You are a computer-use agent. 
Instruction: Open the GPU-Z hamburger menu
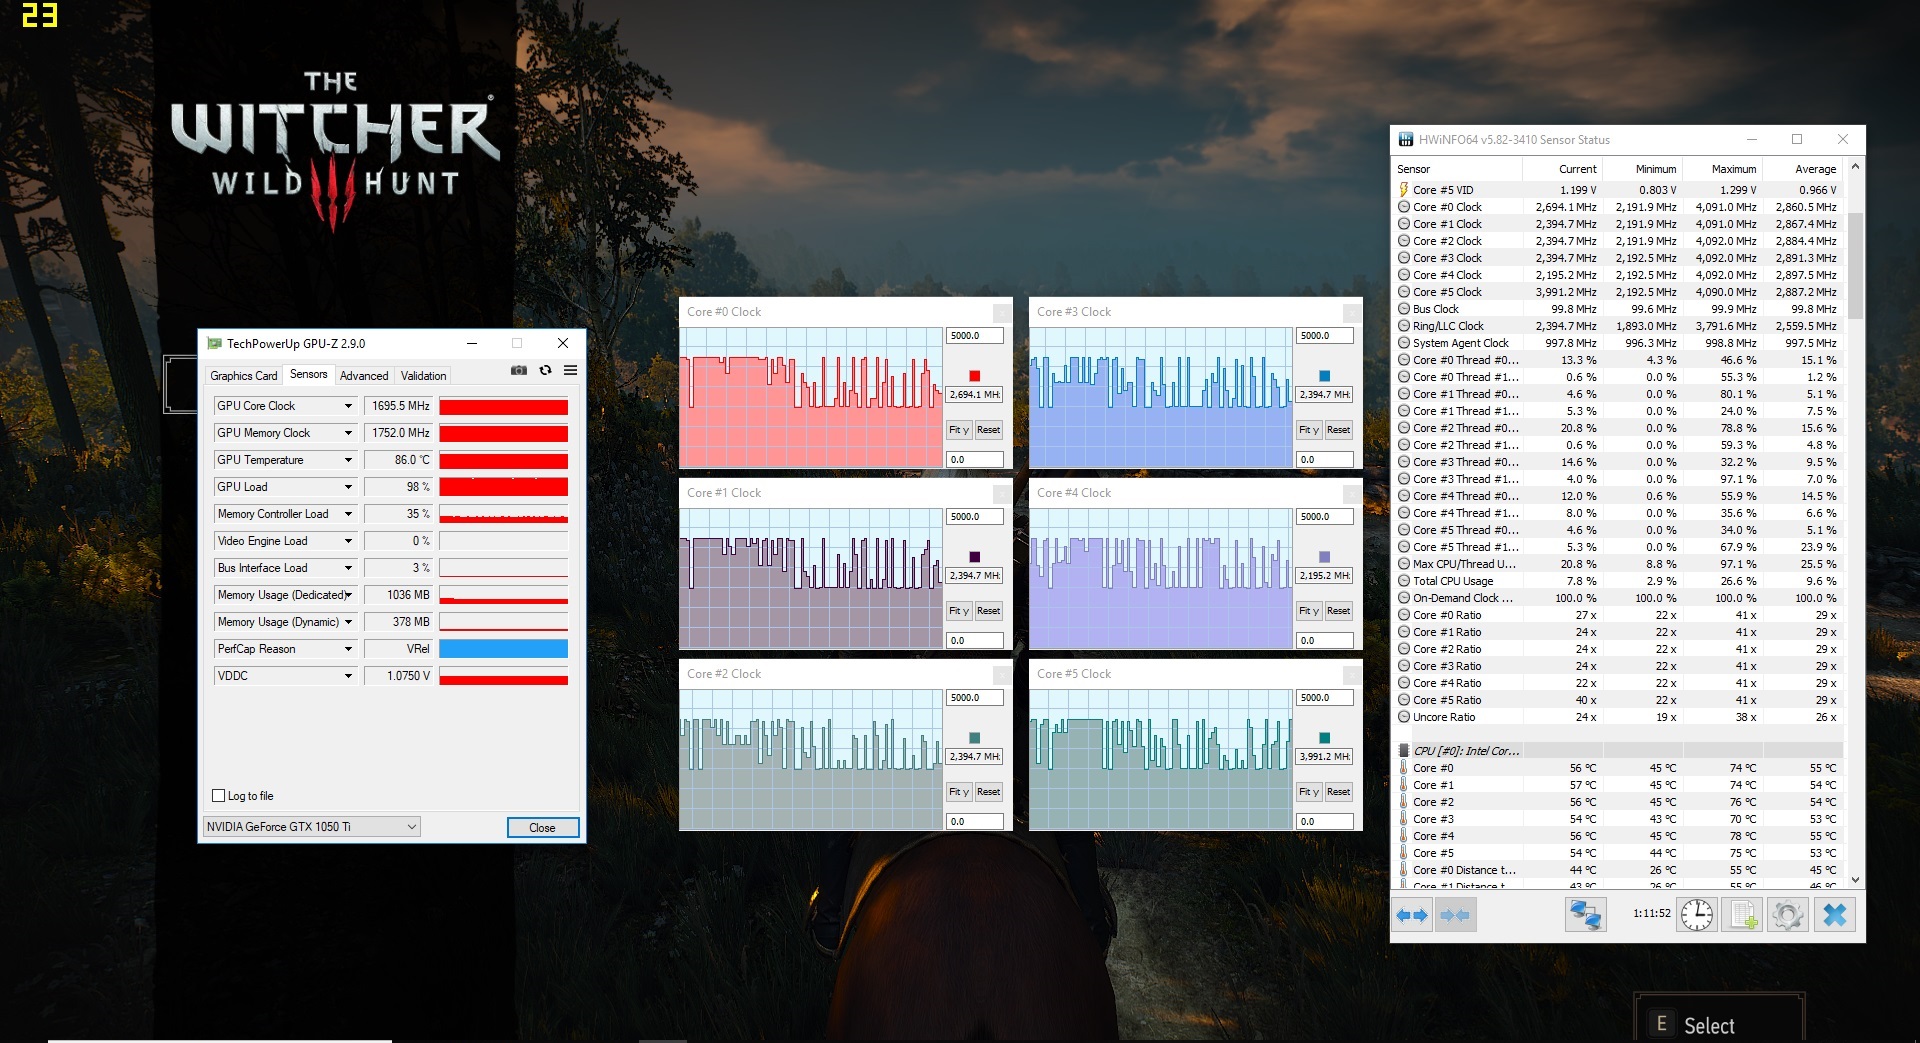pyautogui.click(x=570, y=370)
